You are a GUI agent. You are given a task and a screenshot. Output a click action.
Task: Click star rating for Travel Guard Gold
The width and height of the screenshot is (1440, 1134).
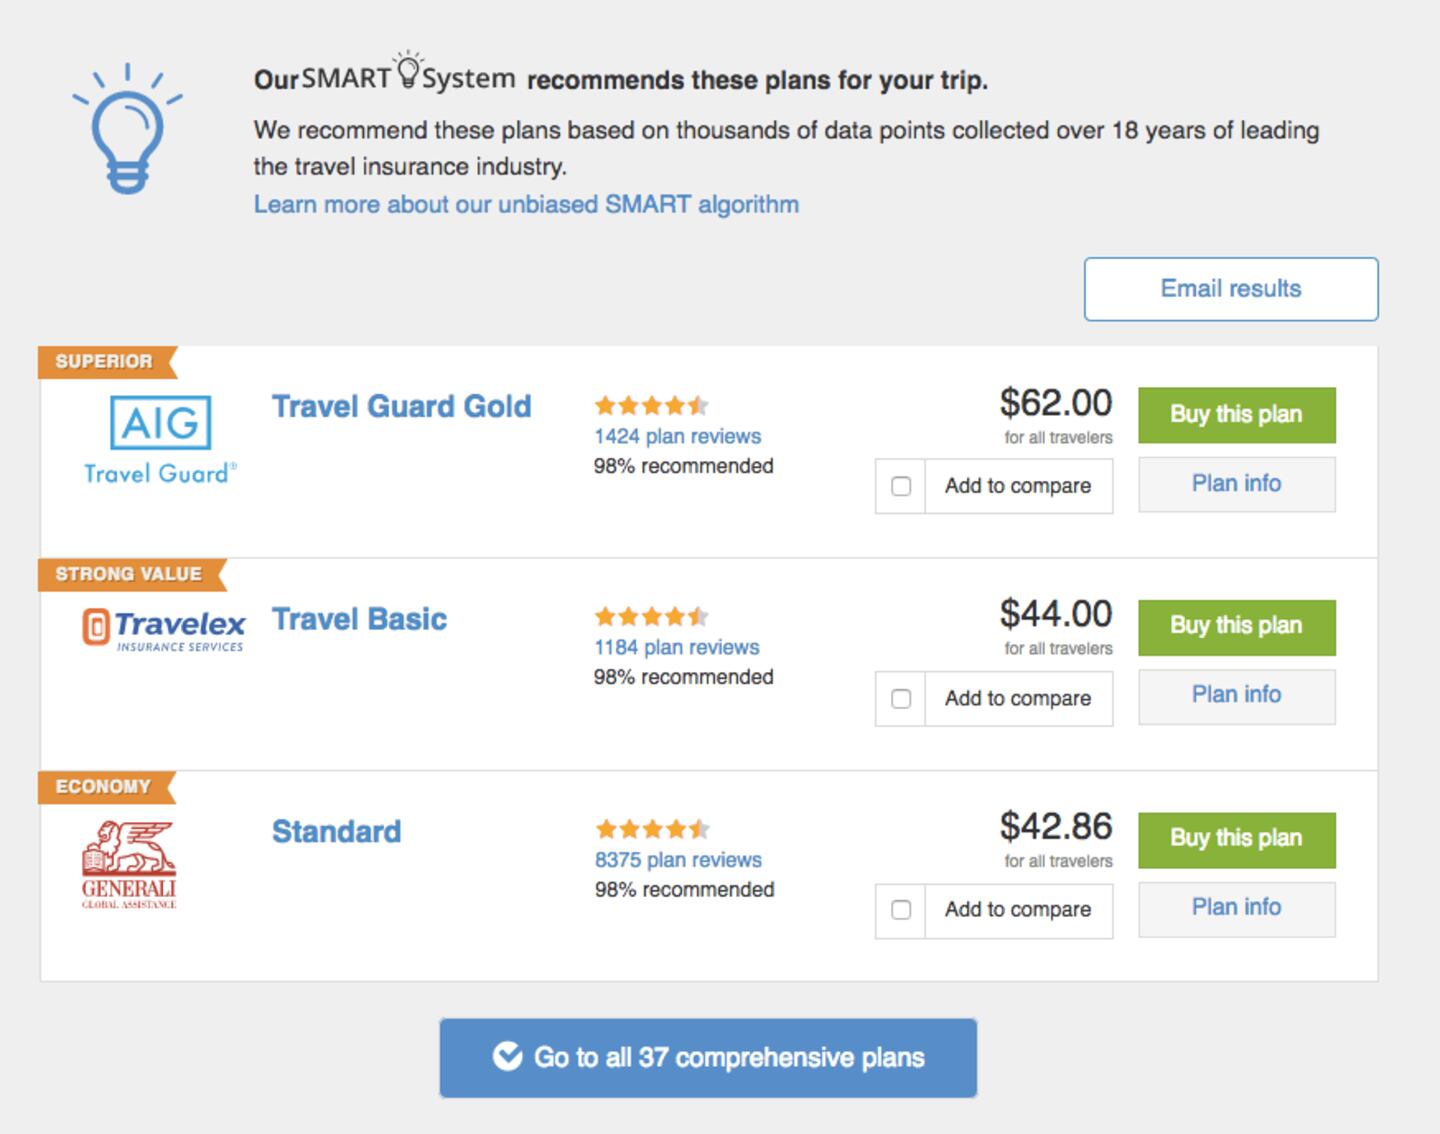(x=651, y=405)
